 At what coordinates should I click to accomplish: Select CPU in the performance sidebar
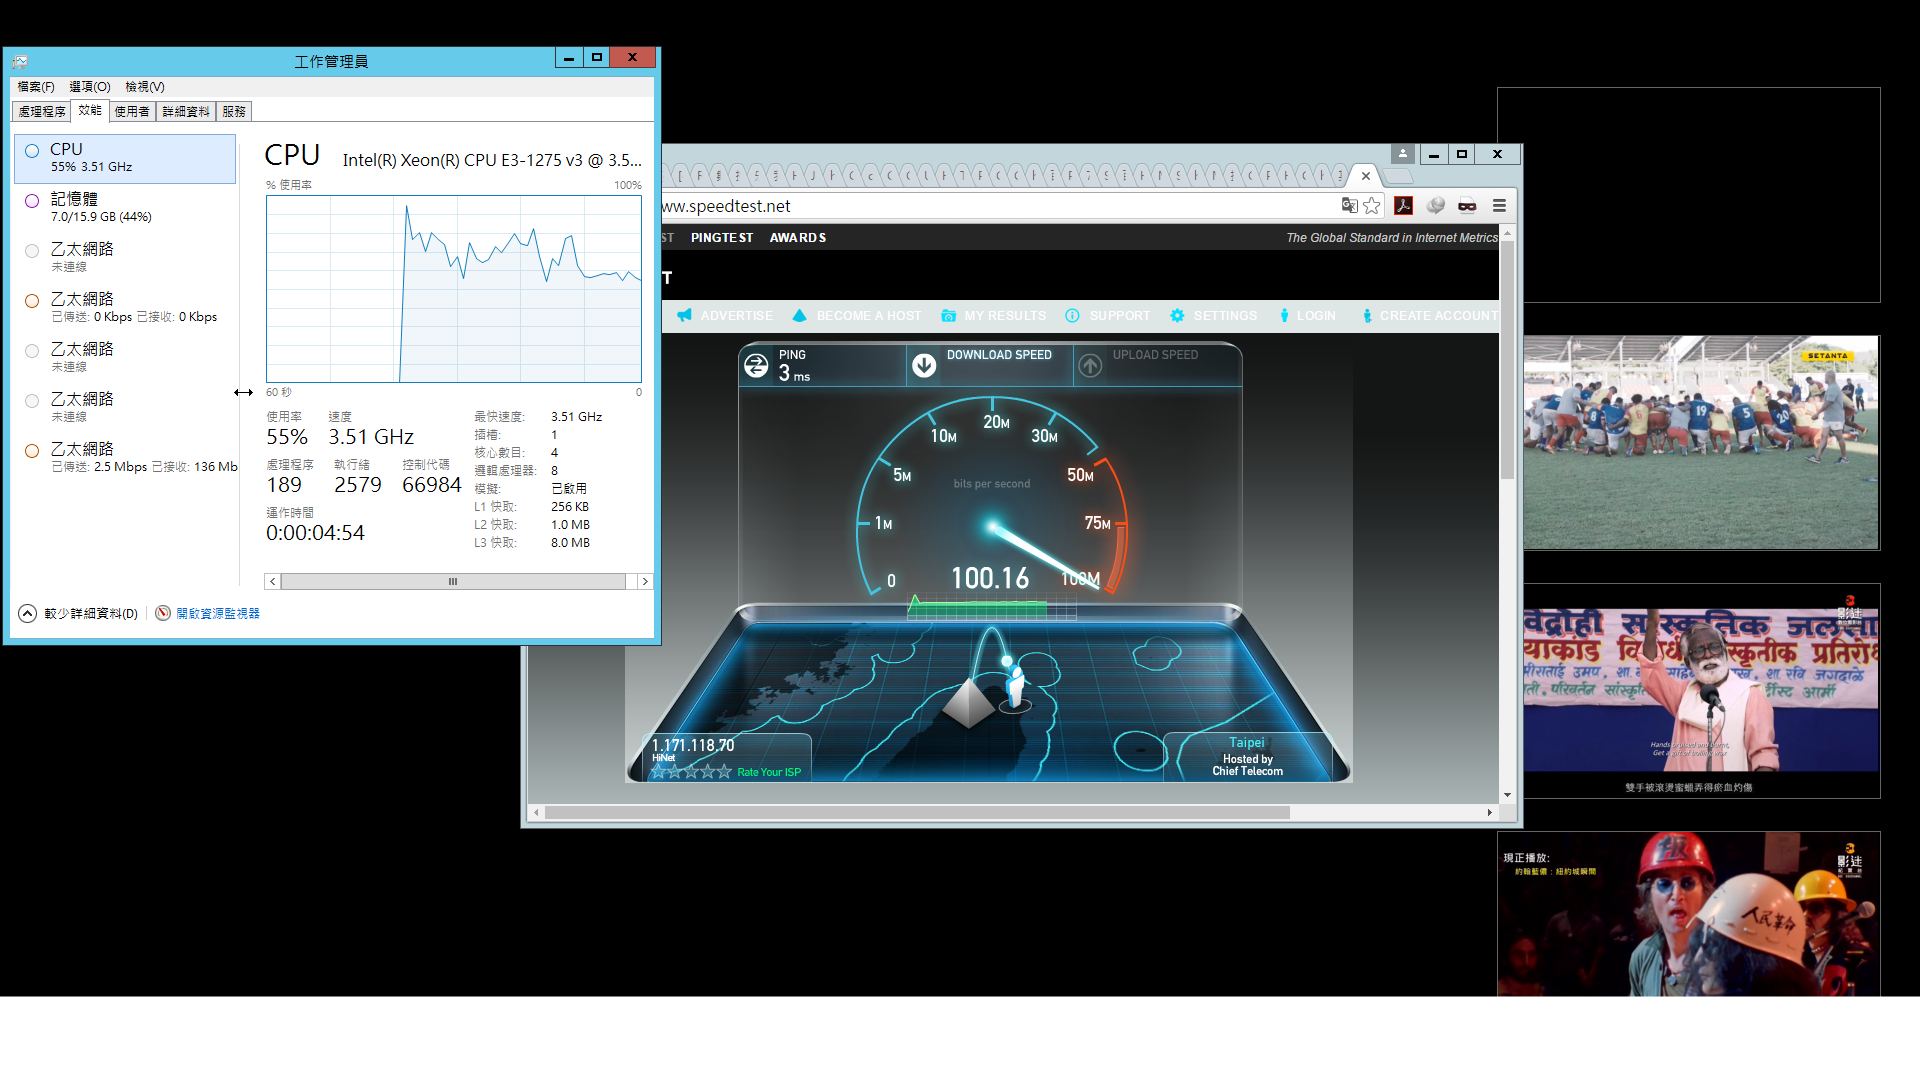[x=125, y=158]
